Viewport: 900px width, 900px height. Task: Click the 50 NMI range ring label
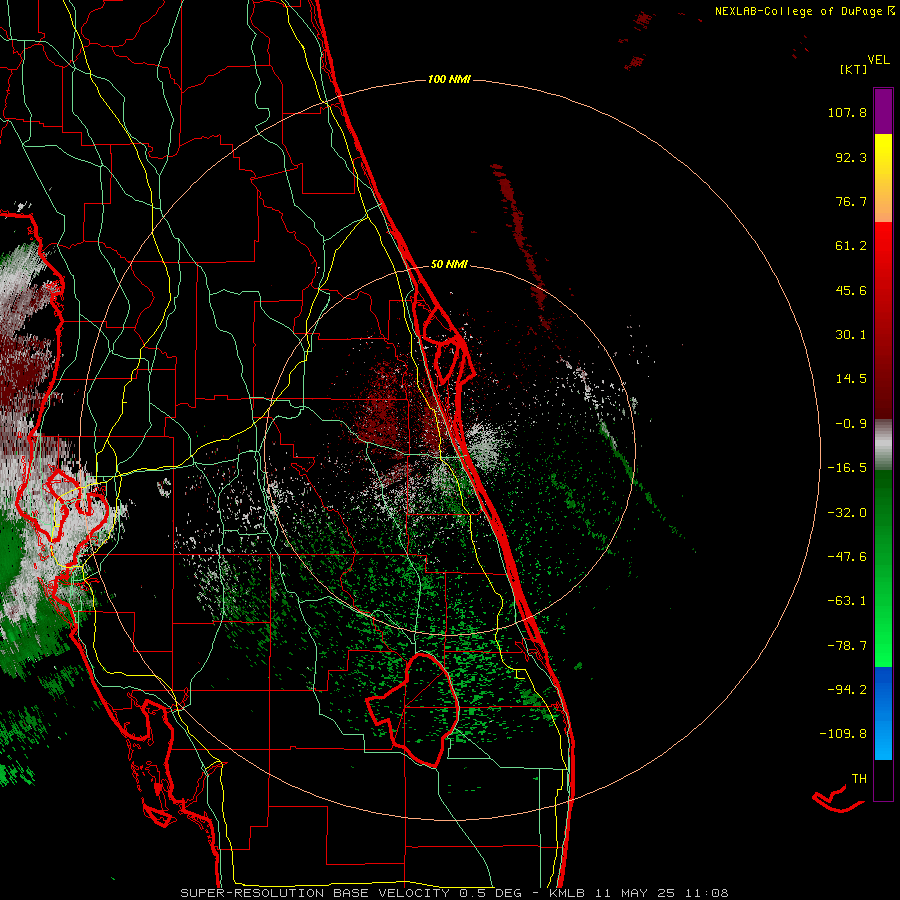pyautogui.click(x=449, y=265)
